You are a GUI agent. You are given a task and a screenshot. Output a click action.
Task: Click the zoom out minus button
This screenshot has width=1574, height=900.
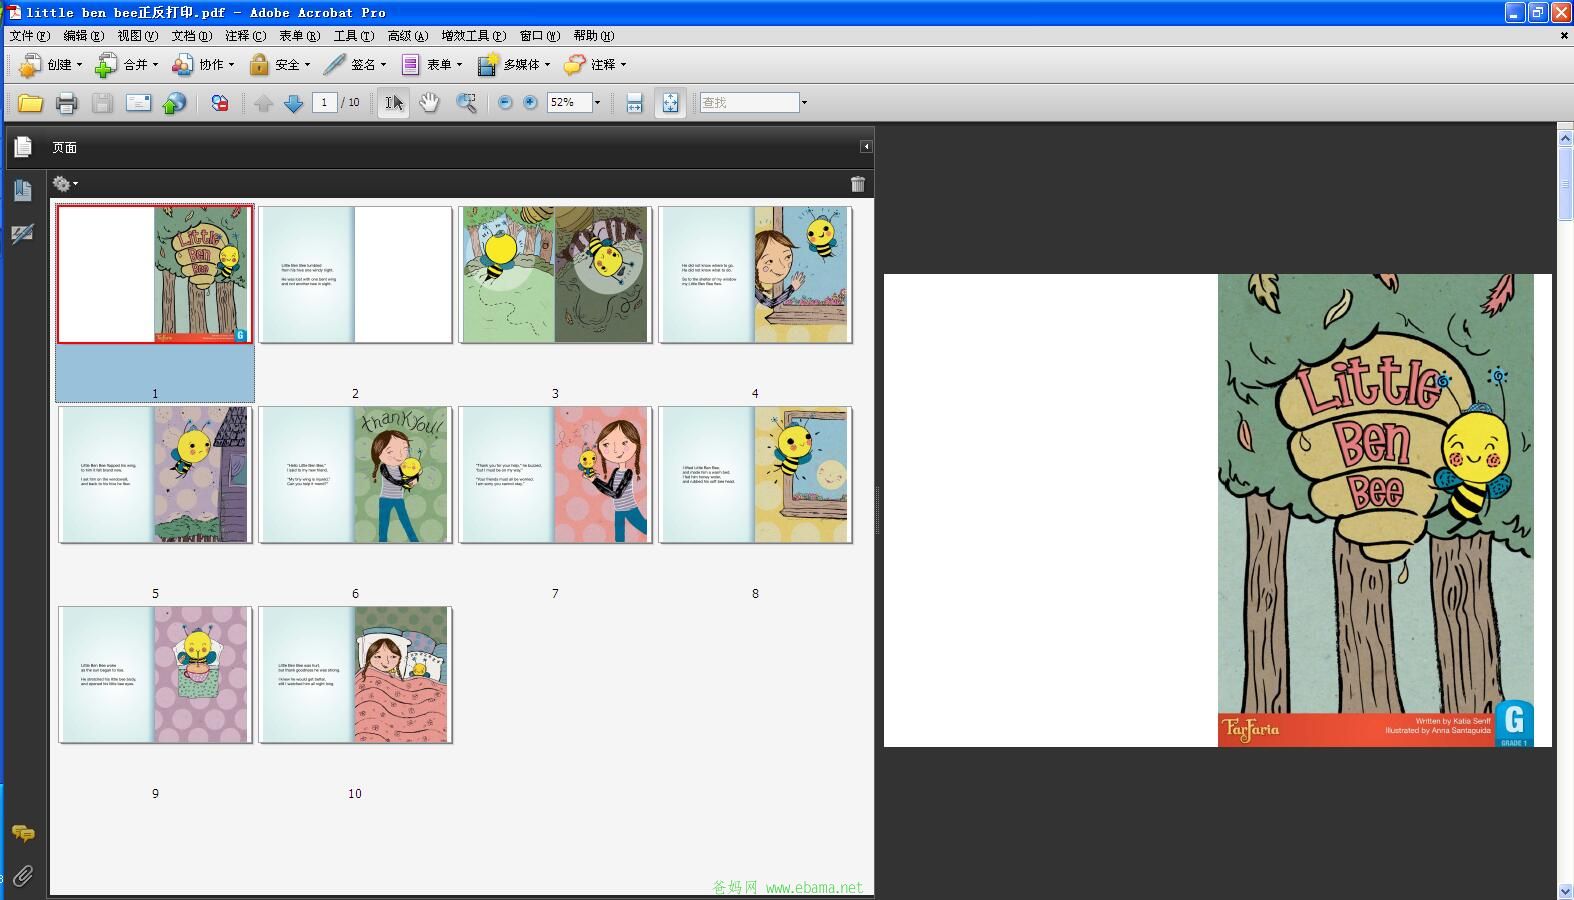[x=505, y=103]
